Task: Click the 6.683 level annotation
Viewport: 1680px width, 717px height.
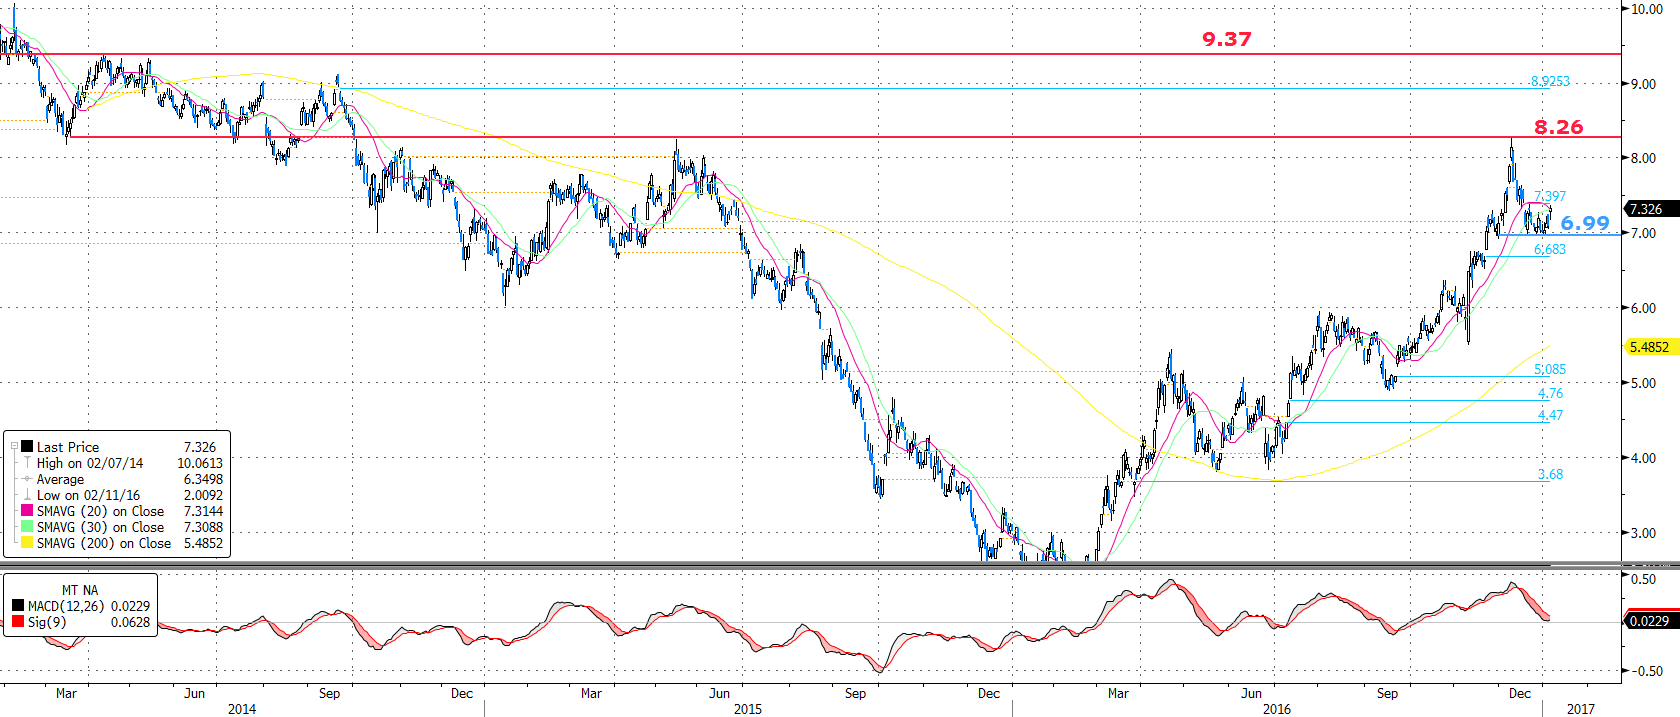Action: (x=1550, y=249)
